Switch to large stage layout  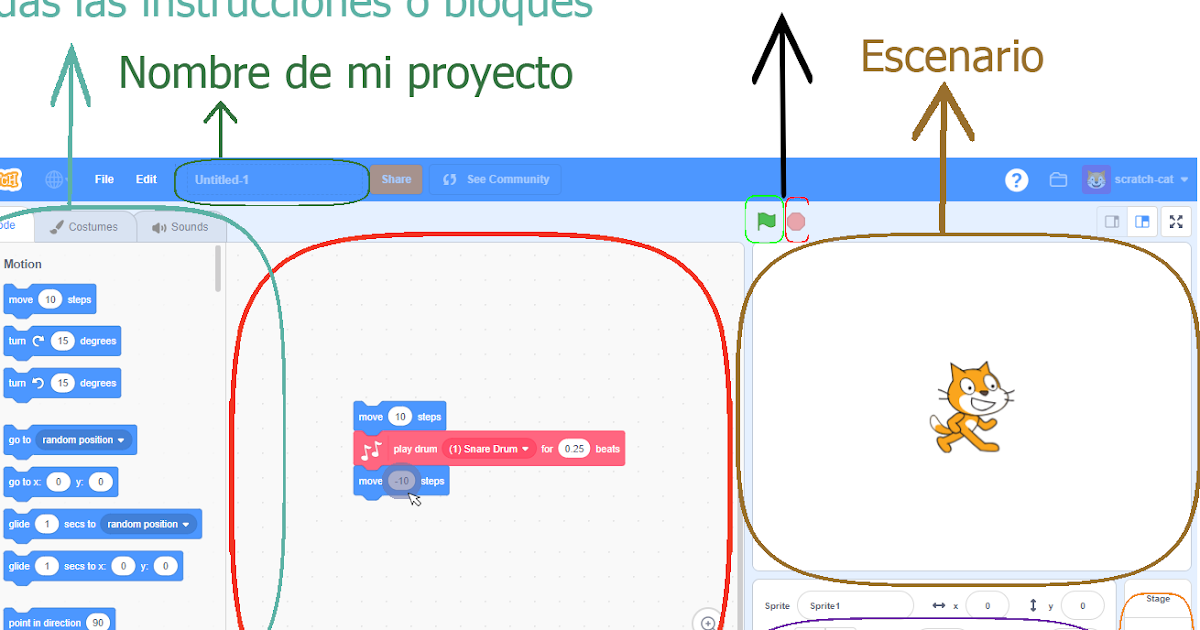coord(1142,221)
